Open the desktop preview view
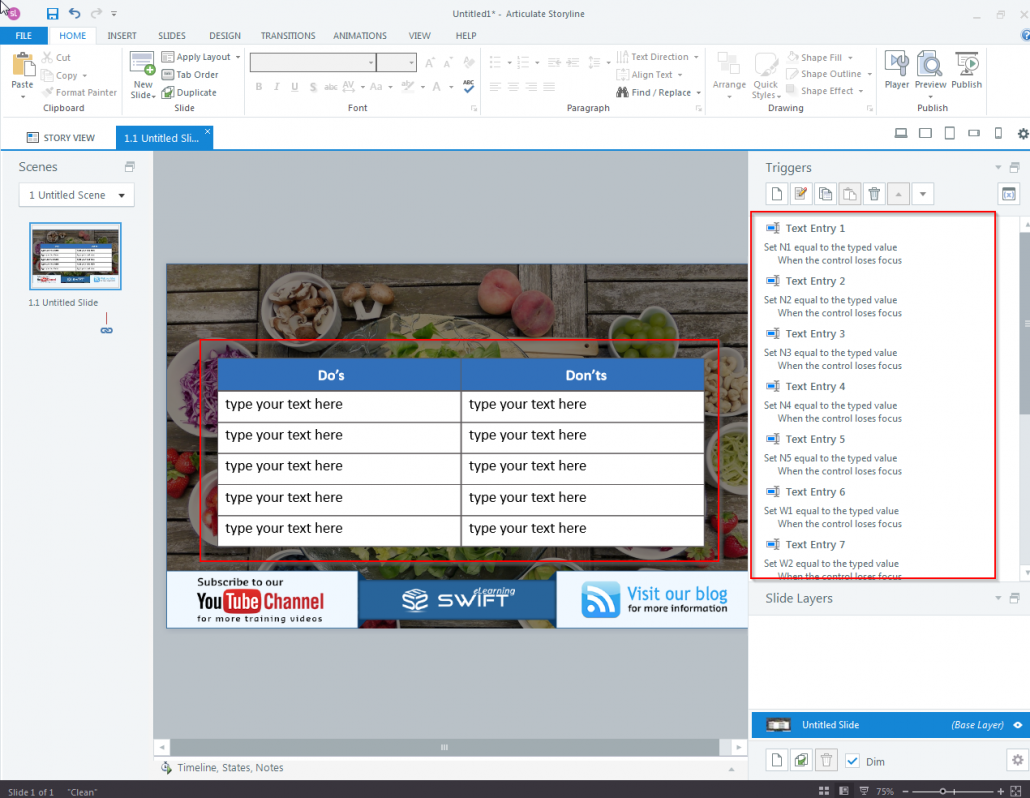Image resolution: width=1030 pixels, height=798 pixels. (x=901, y=132)
